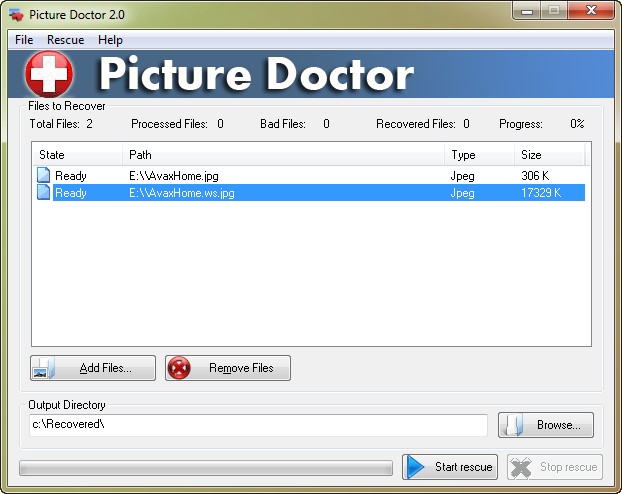Viewport: 622px width, 494px height.
Task: Sort the list by Size column header
Action: [x=550, y=155]
